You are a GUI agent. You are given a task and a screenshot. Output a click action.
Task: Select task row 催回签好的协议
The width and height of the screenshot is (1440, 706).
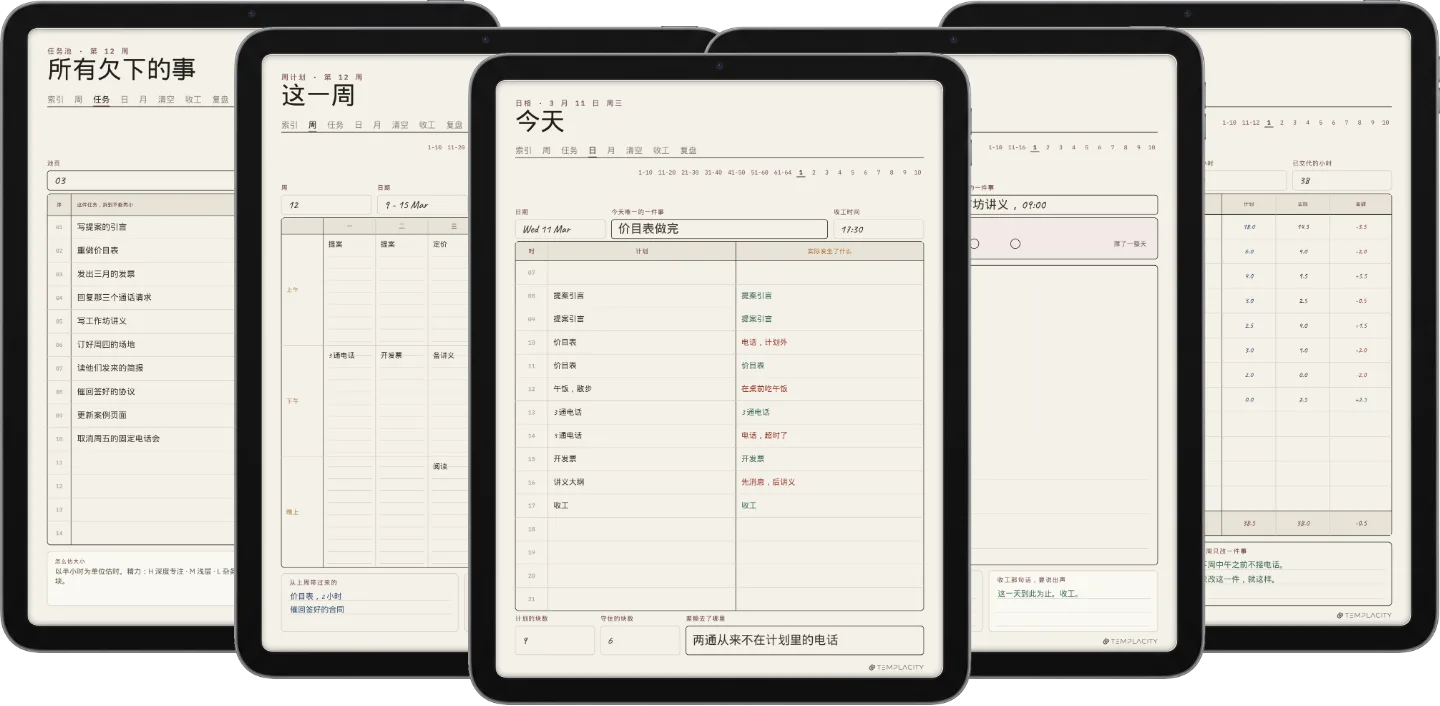[141, 391]
